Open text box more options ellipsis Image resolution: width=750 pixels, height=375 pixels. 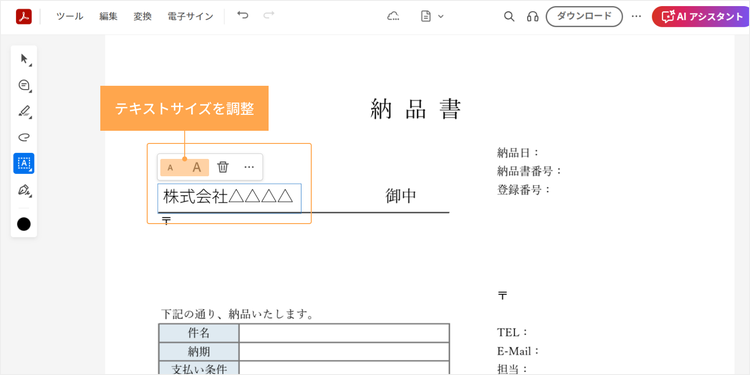tap(249, 167)
